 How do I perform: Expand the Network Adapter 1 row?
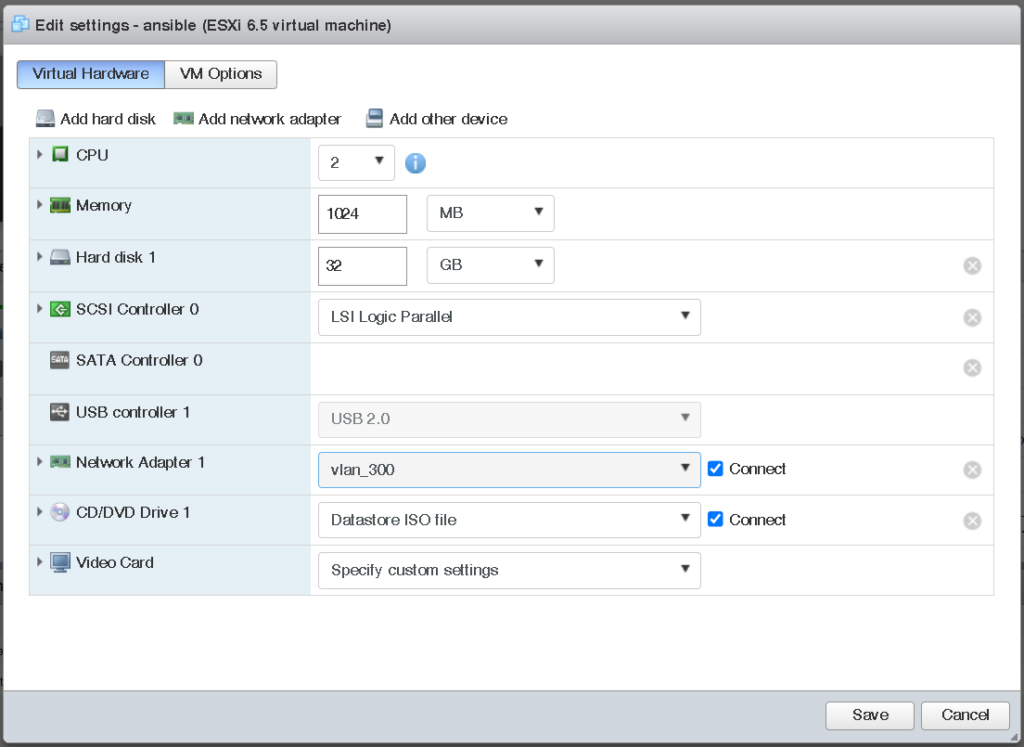click(40, 462)
